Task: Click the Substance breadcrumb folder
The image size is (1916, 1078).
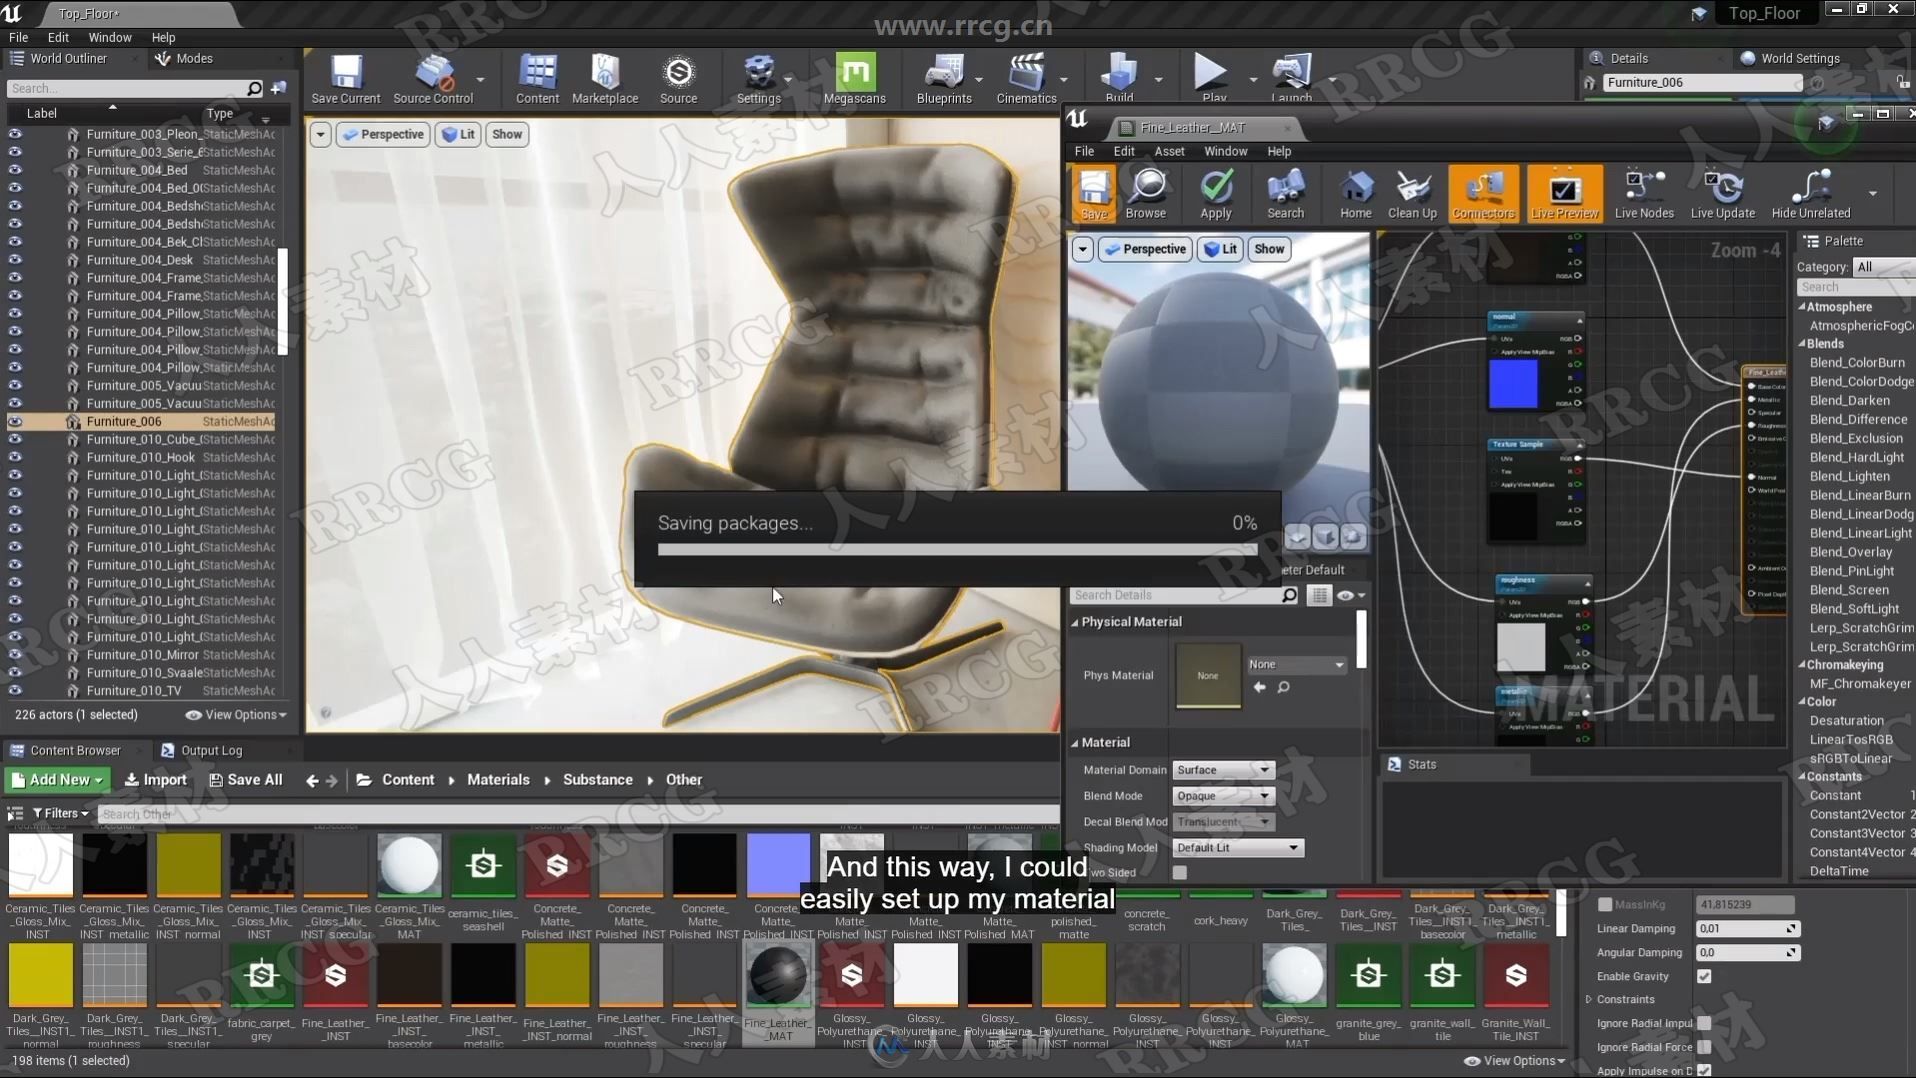Action: click(597, 780)
